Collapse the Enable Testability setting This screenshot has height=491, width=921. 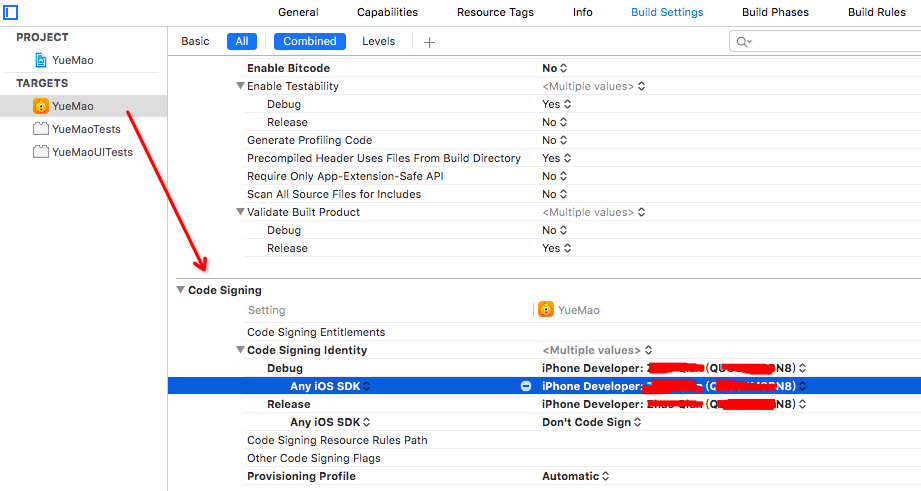point(240,86)
